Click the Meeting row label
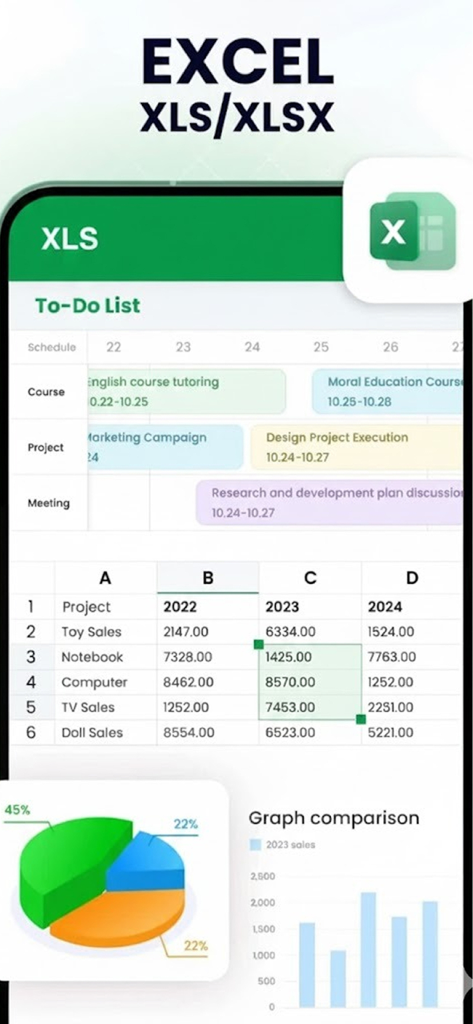The width and height of the screenshot is (473, 1024). tap(49, 503)
